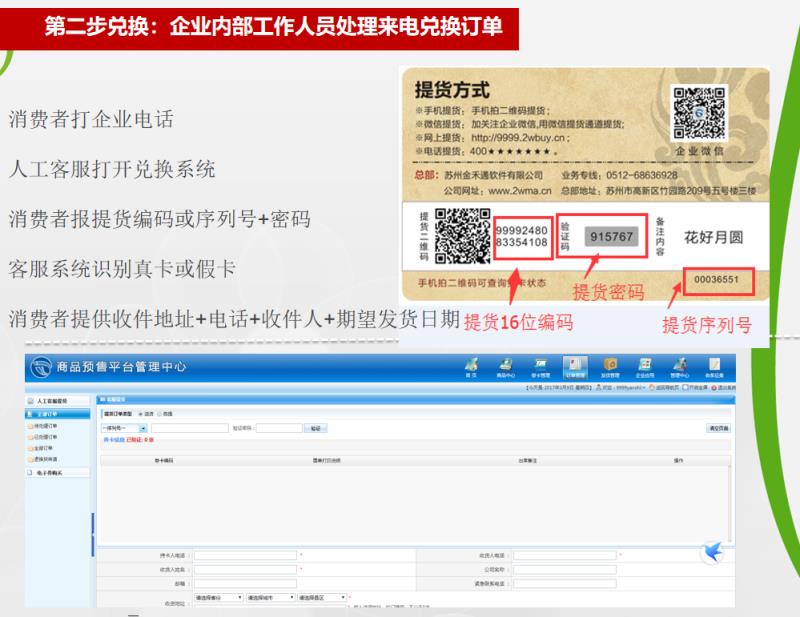Open the 人工客服提货 sidebar section
The height and width of the screenshot is (617, 800).
58,401
